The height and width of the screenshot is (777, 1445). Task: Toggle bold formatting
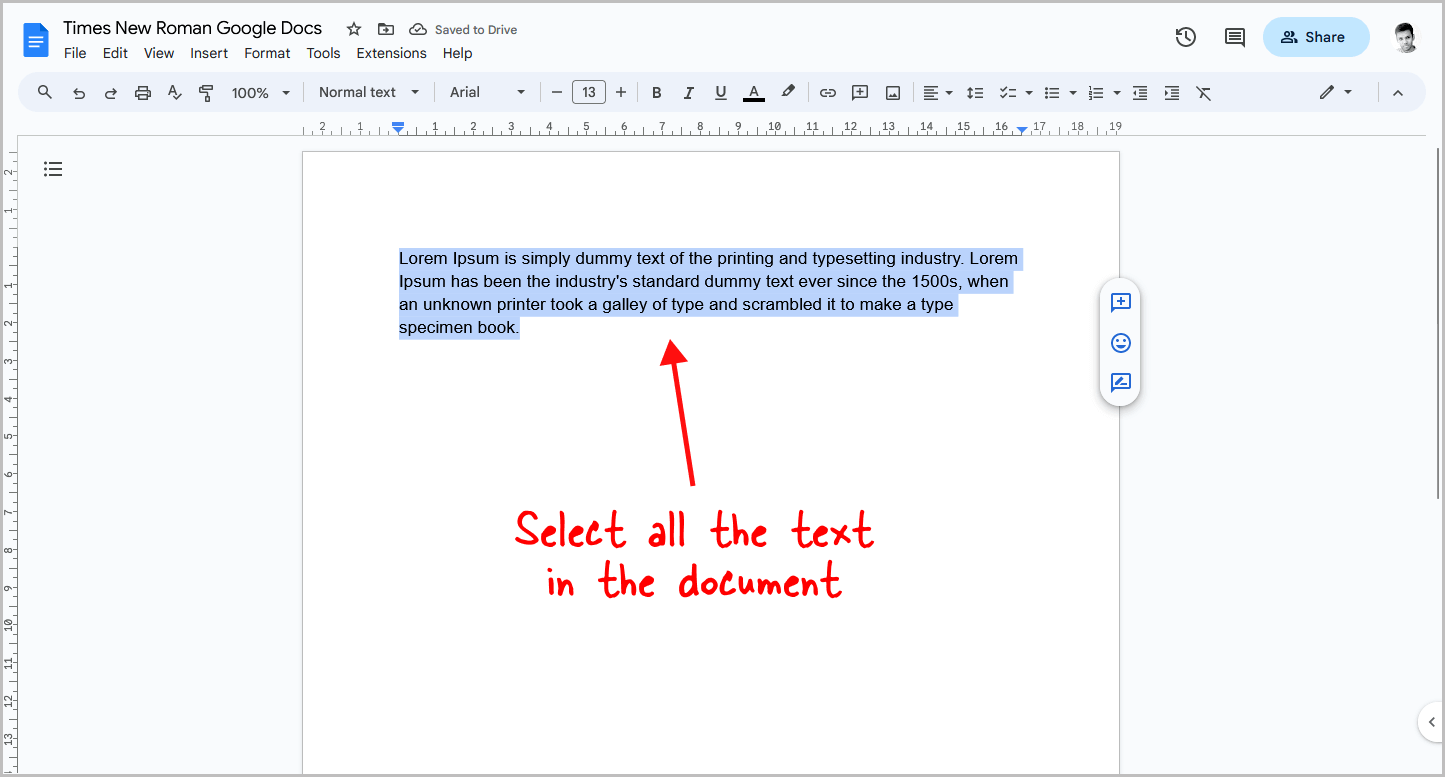coord(656,91)
